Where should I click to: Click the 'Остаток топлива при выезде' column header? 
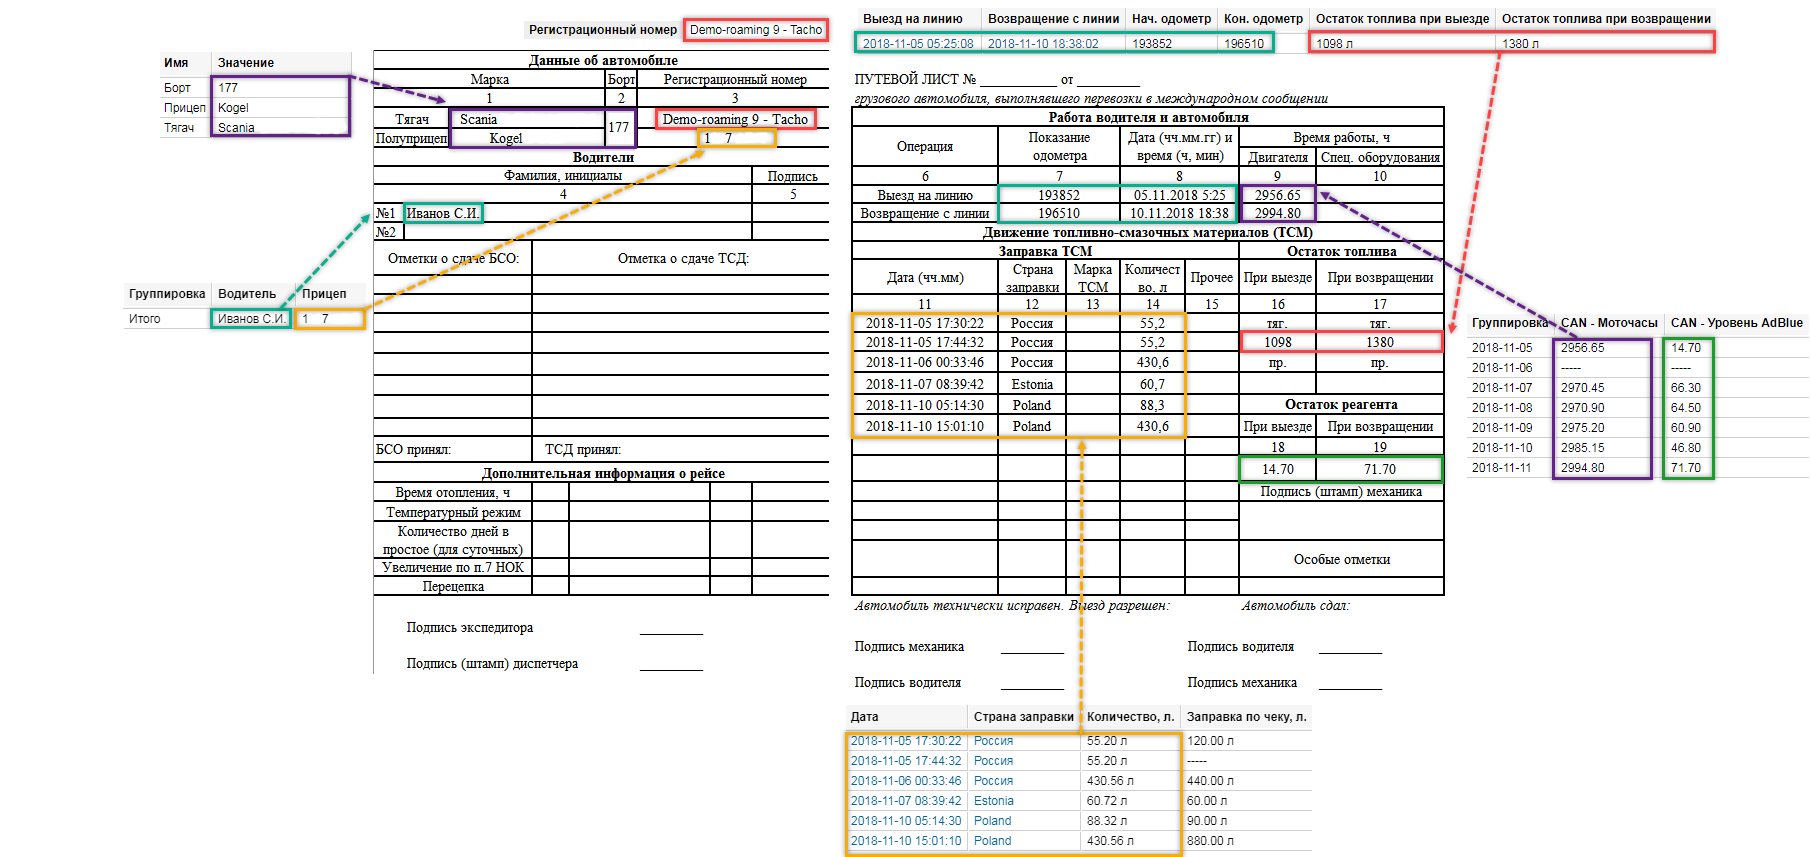[1402, 19]
